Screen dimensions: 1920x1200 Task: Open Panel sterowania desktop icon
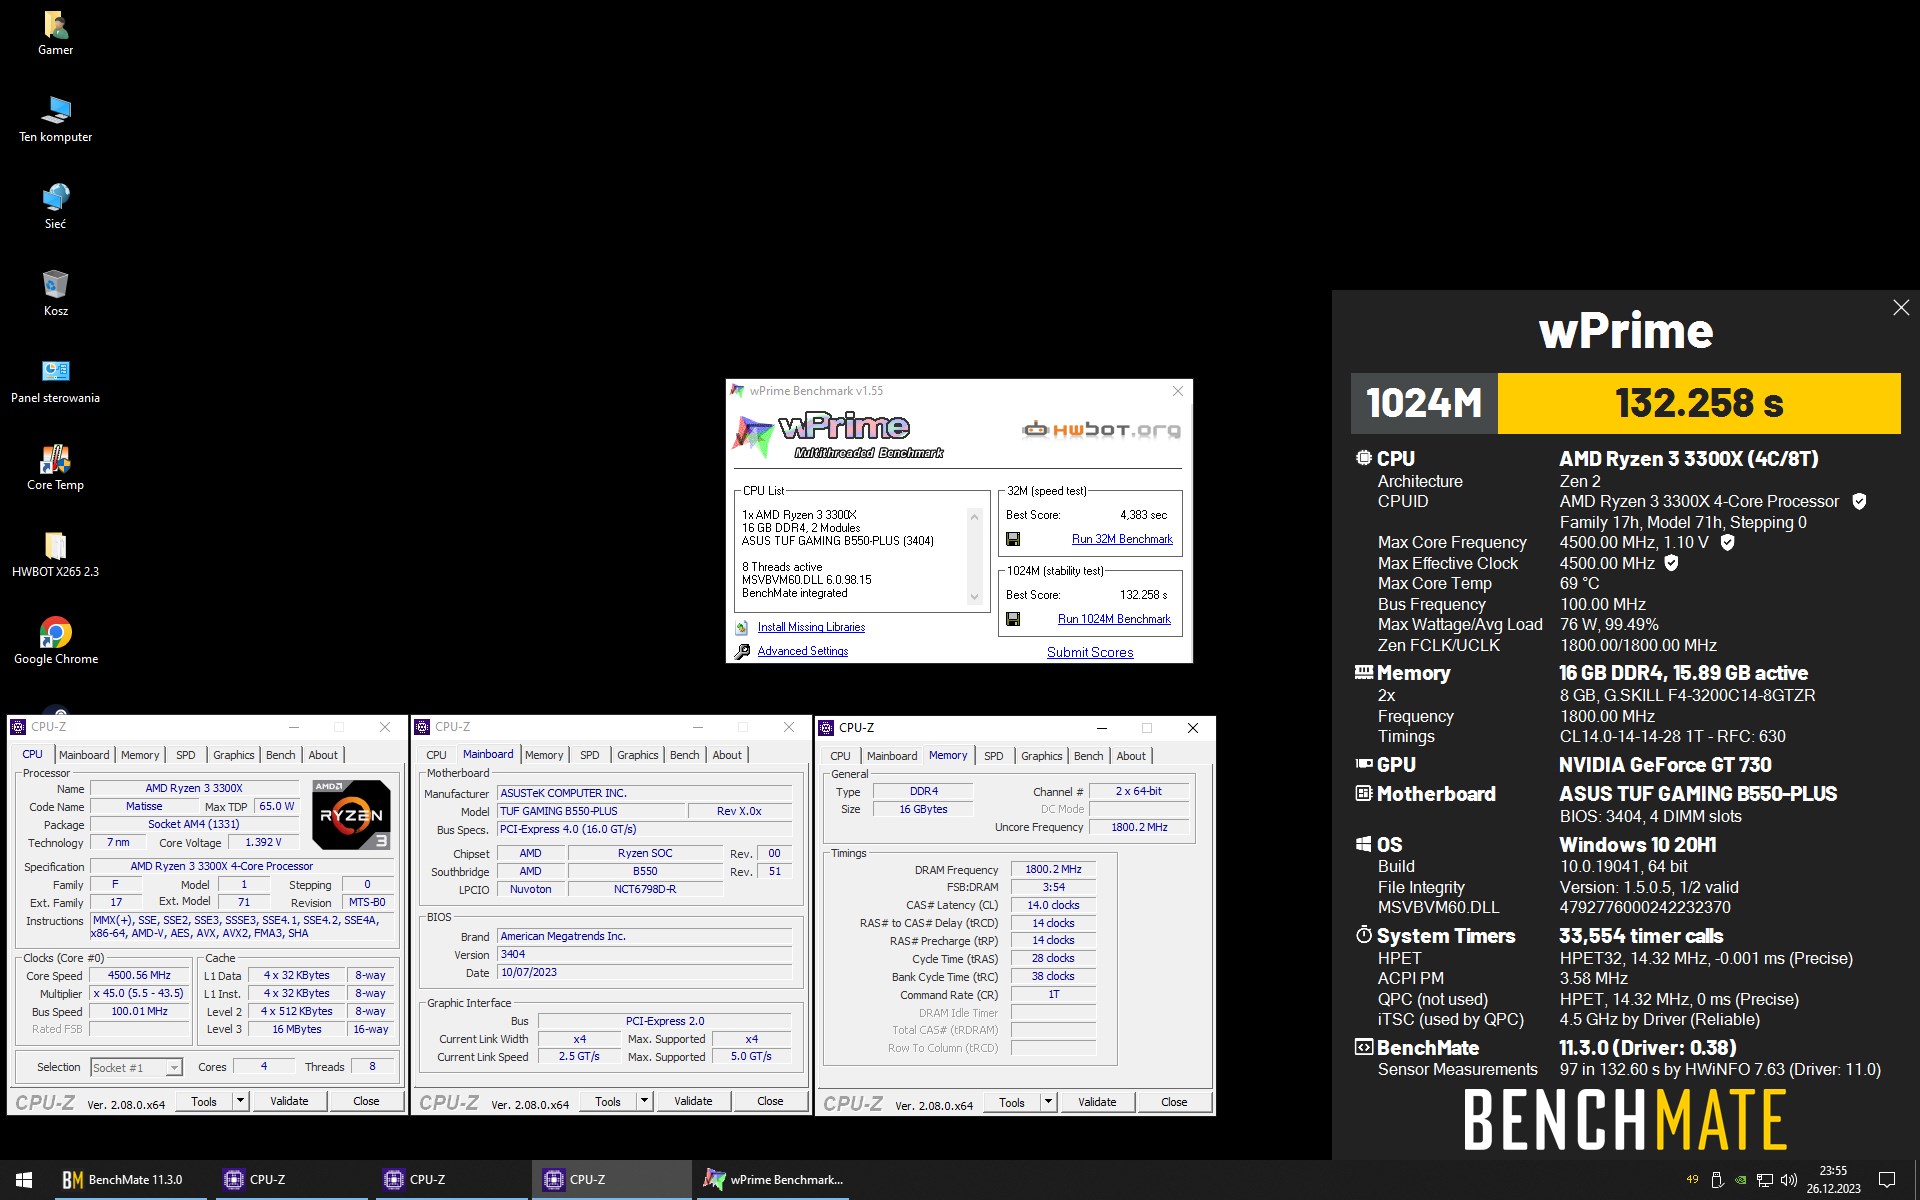point(55,382)
